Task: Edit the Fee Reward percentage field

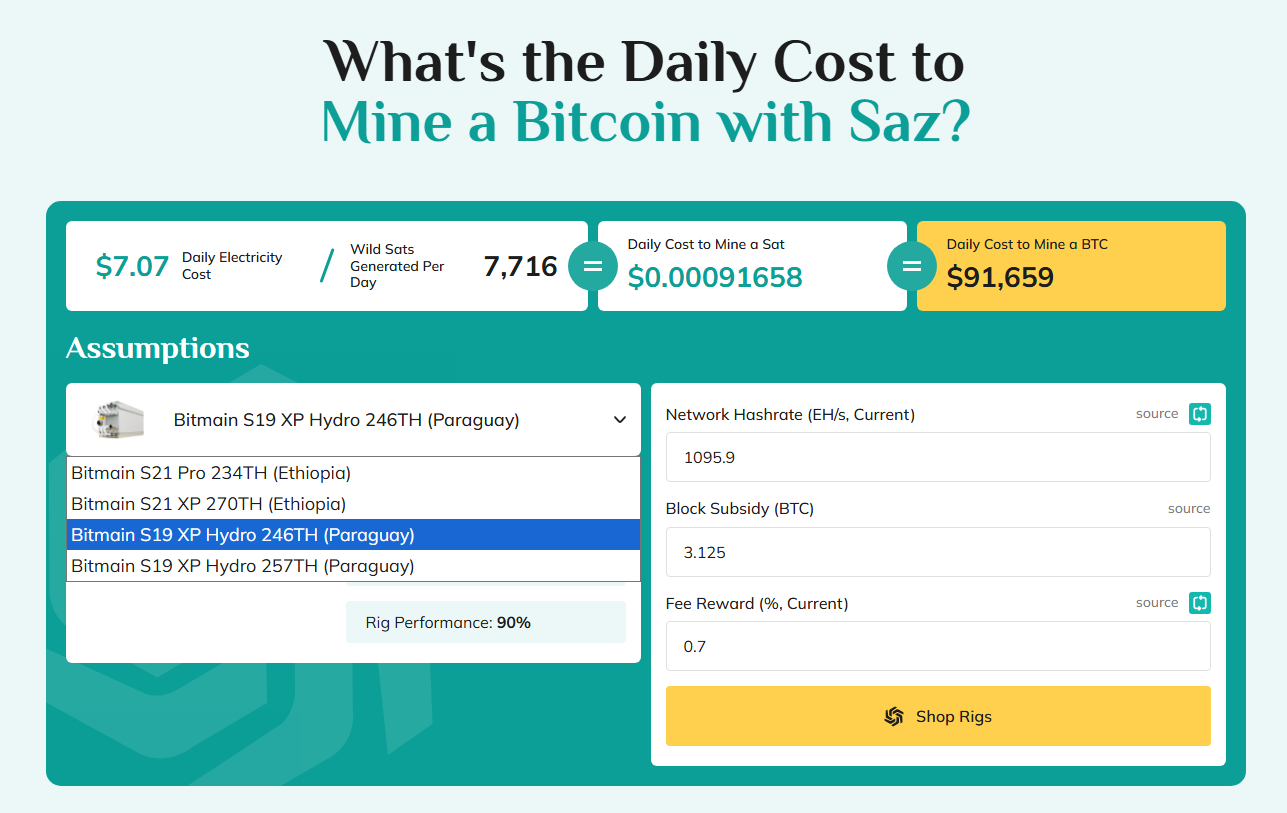Action: tap(938, 646)
